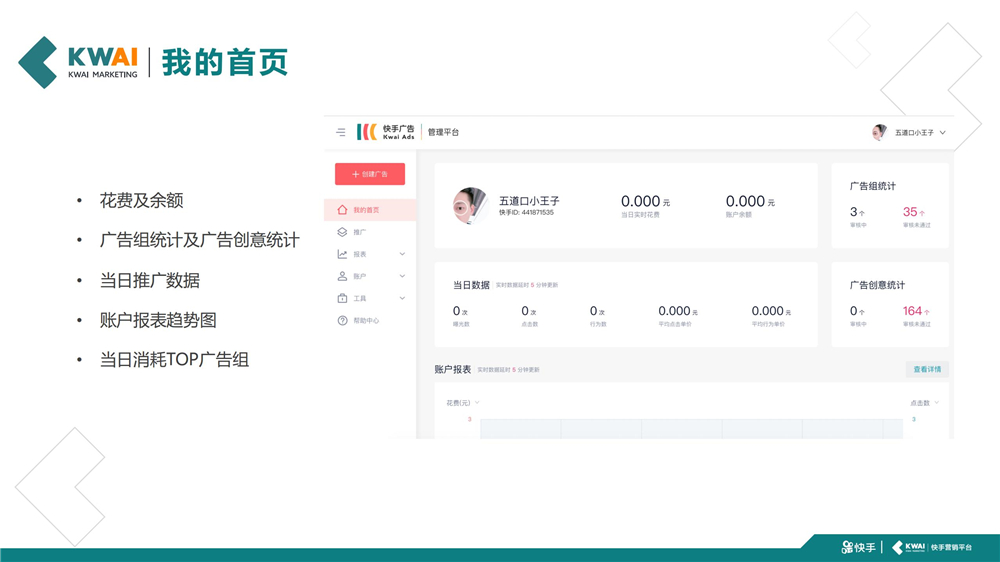Click the hamburger menu collapse icon
The height and width of the screenshot is (562, 1000).
(341, 132)
